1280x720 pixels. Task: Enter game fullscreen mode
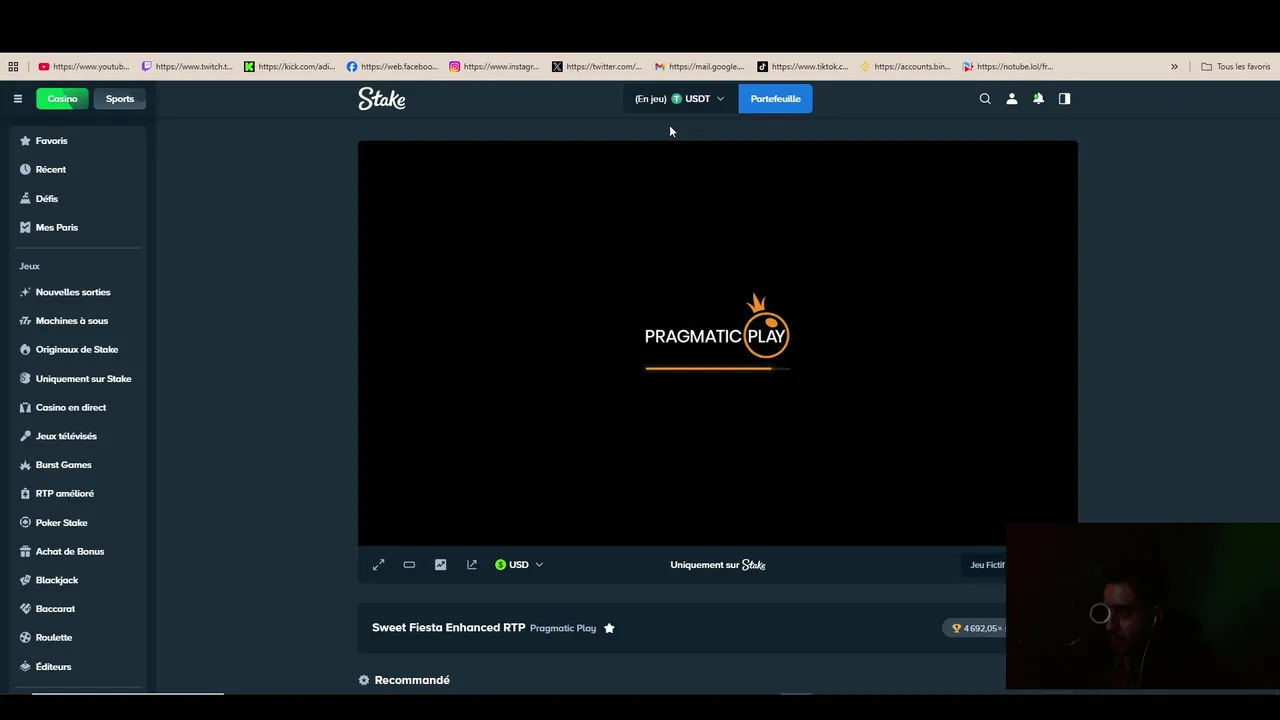click(378, 565)
